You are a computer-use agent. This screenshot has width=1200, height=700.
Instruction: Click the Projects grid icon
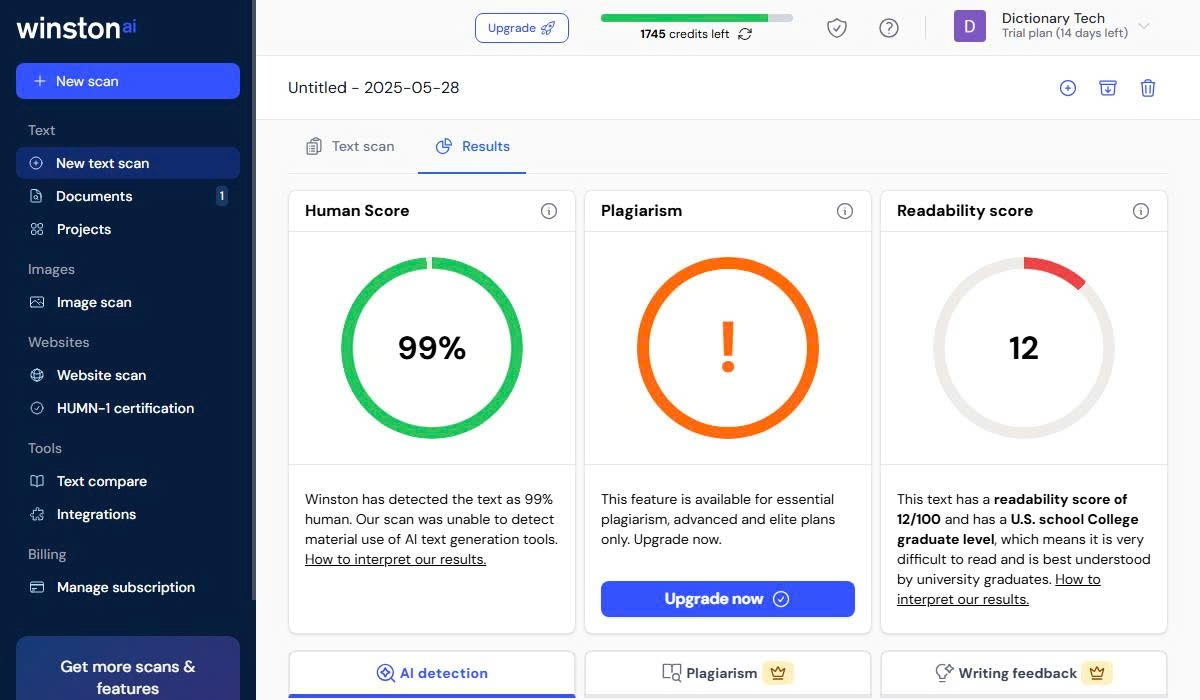pyautogui.click(x=37, y=229)
